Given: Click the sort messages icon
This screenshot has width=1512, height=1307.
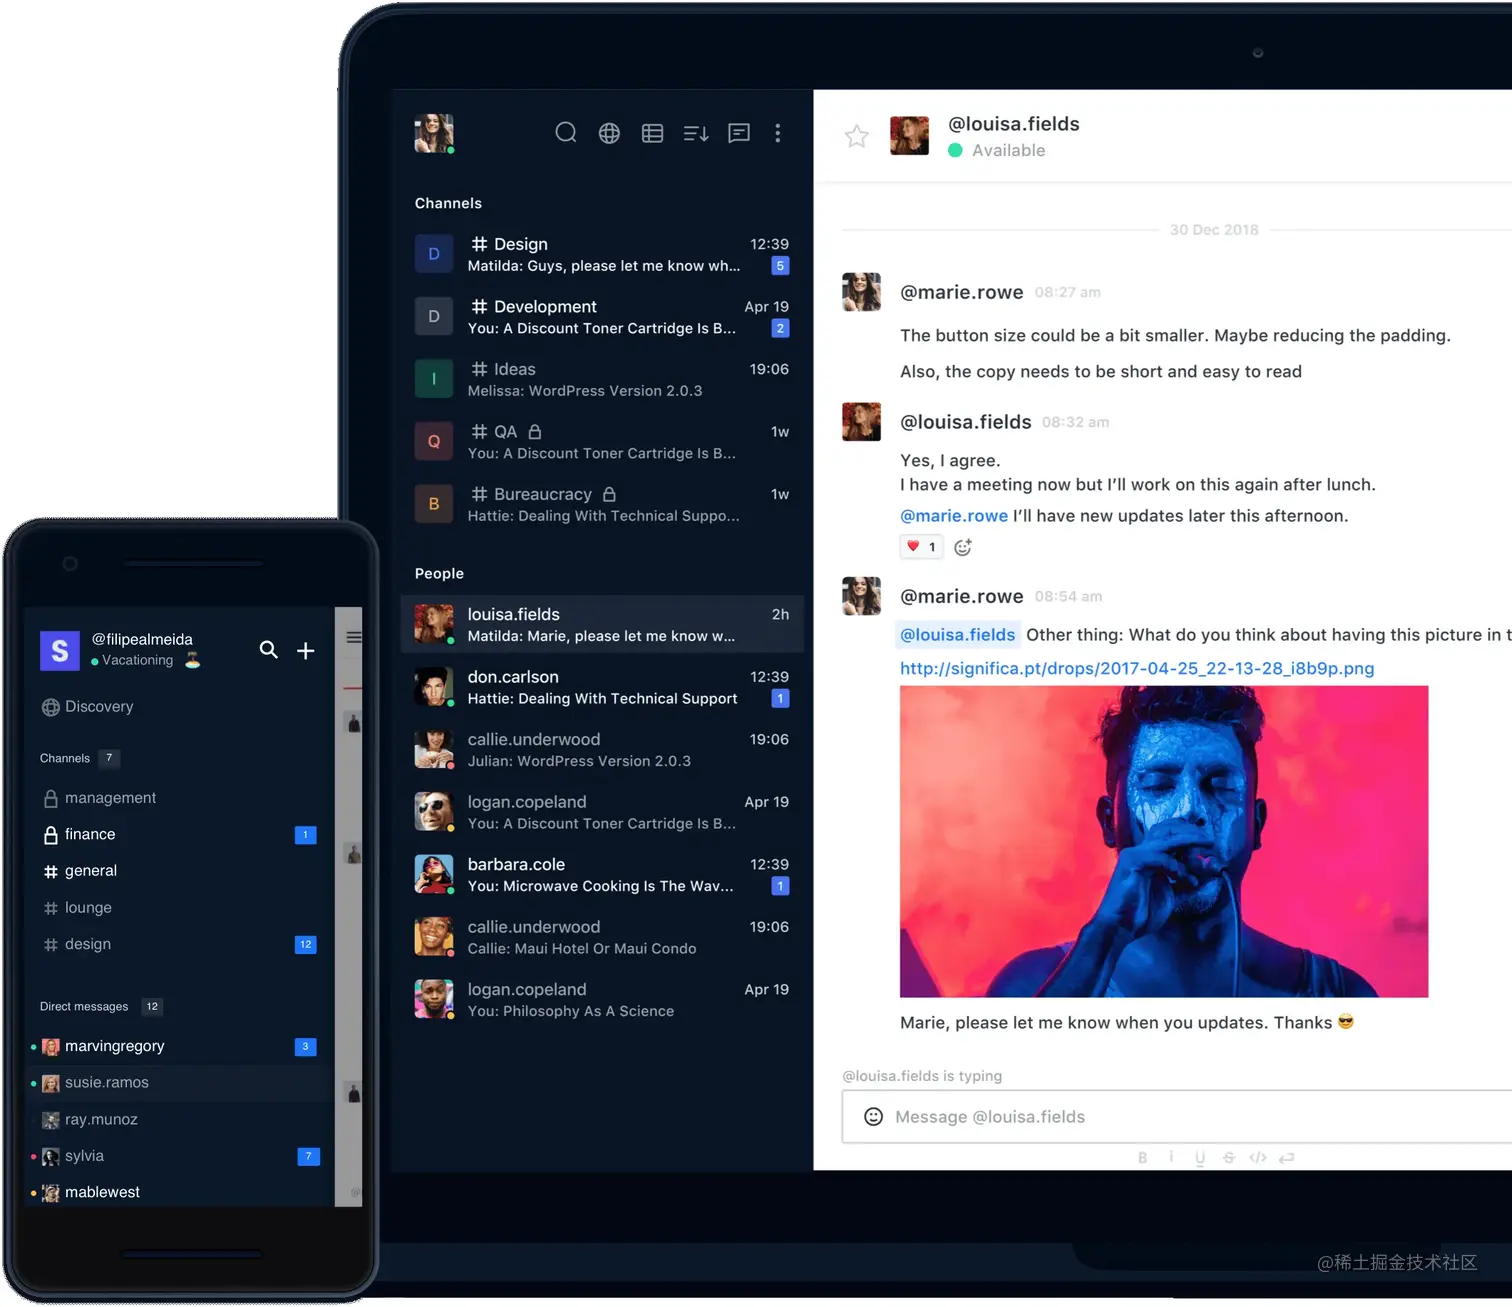Looking at the screenshot, I should [x=695, y=133].
